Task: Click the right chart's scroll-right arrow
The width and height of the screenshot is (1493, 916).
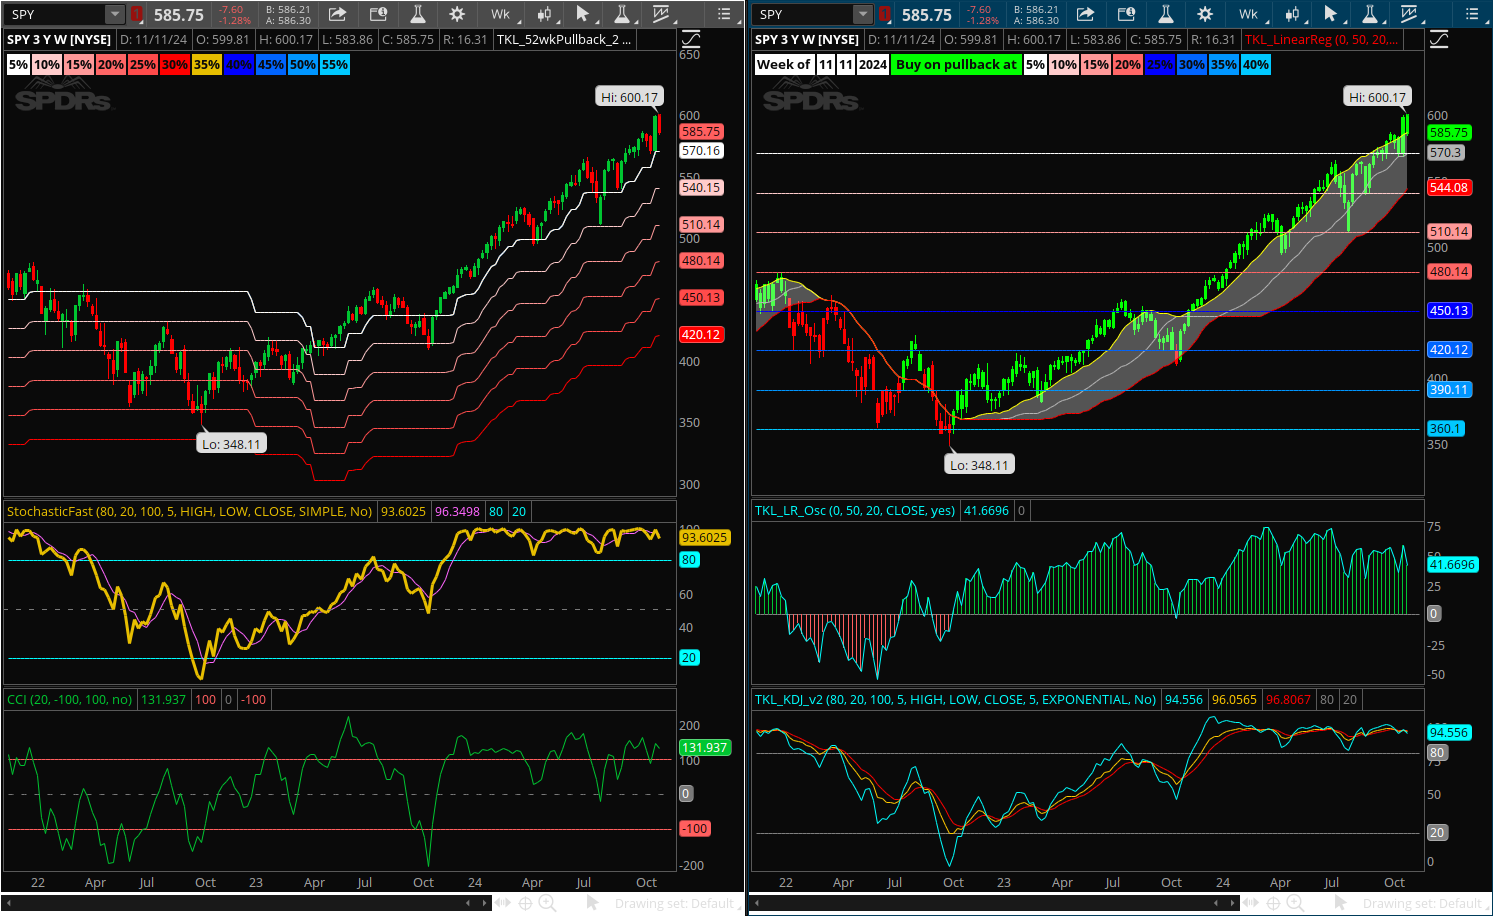Action: point(1233,902)
